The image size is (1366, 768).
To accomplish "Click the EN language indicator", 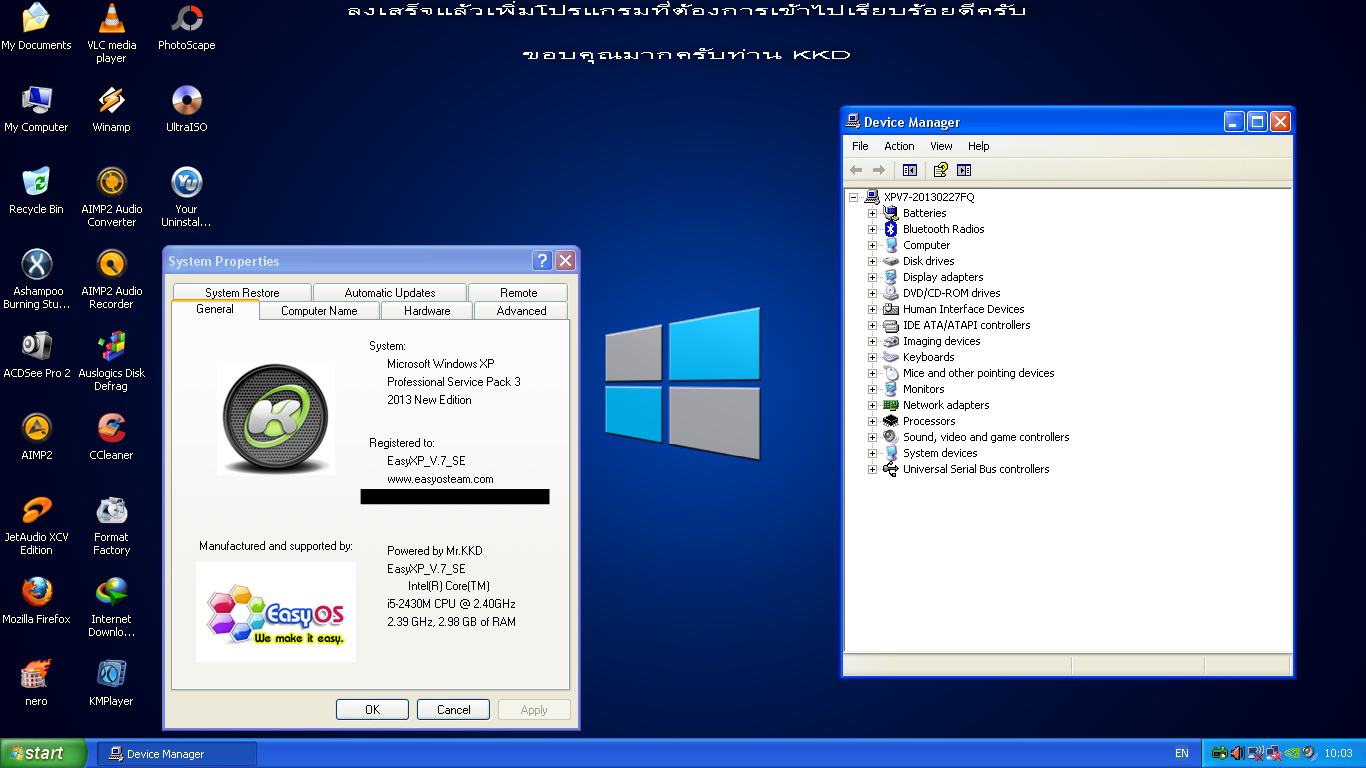I will [1182, 754].
